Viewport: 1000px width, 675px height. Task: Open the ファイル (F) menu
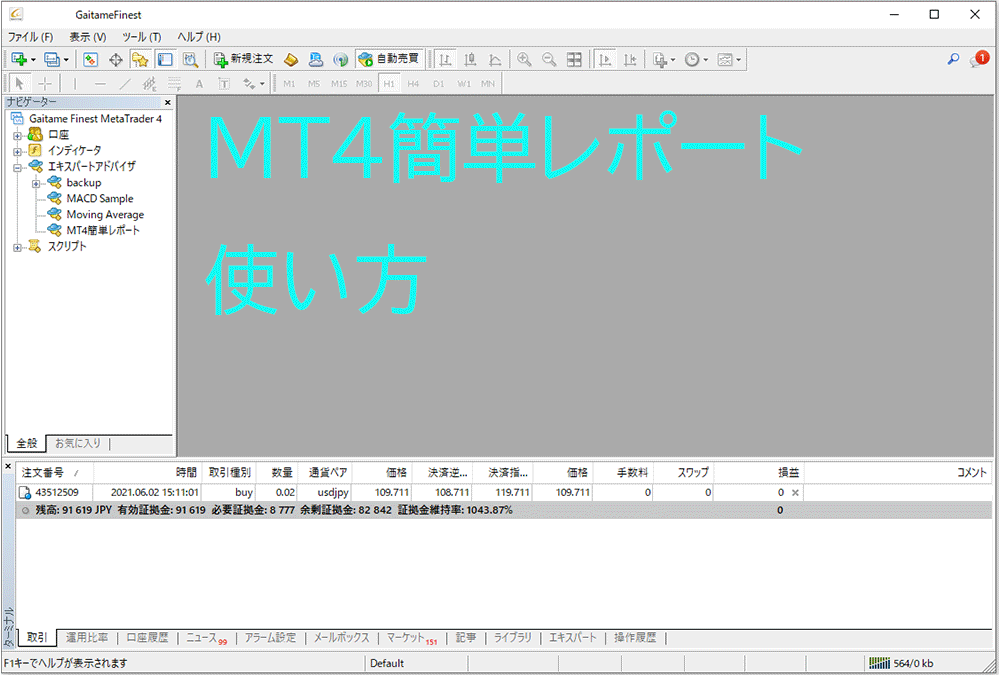point(30,37)
